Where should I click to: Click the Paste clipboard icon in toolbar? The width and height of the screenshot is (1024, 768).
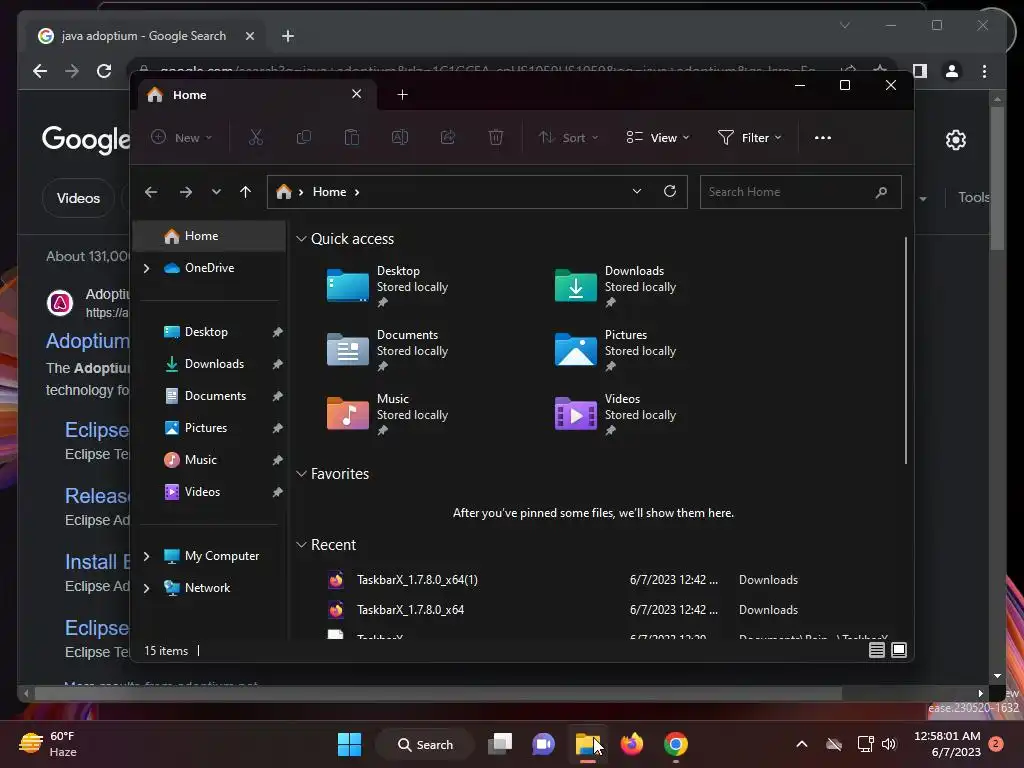351,137
